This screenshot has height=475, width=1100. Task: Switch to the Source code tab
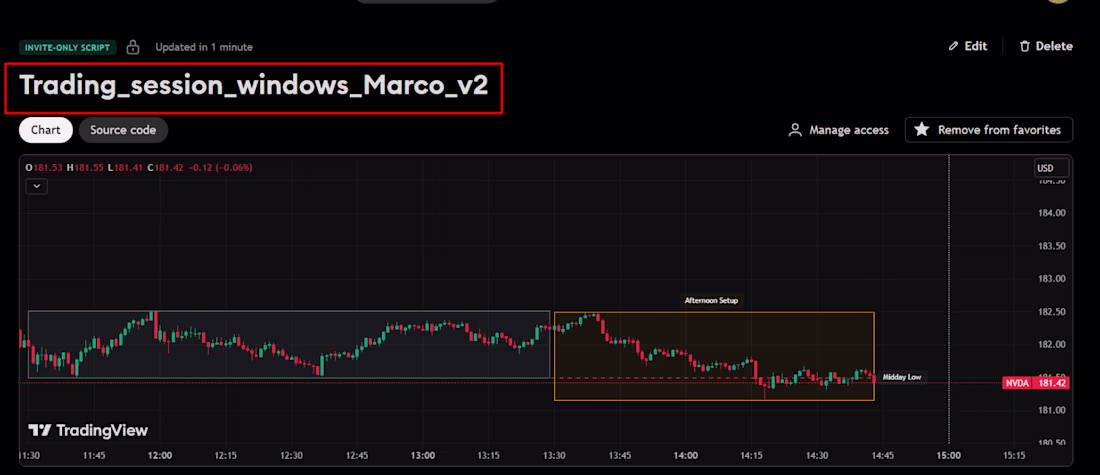tap(123, 130)
